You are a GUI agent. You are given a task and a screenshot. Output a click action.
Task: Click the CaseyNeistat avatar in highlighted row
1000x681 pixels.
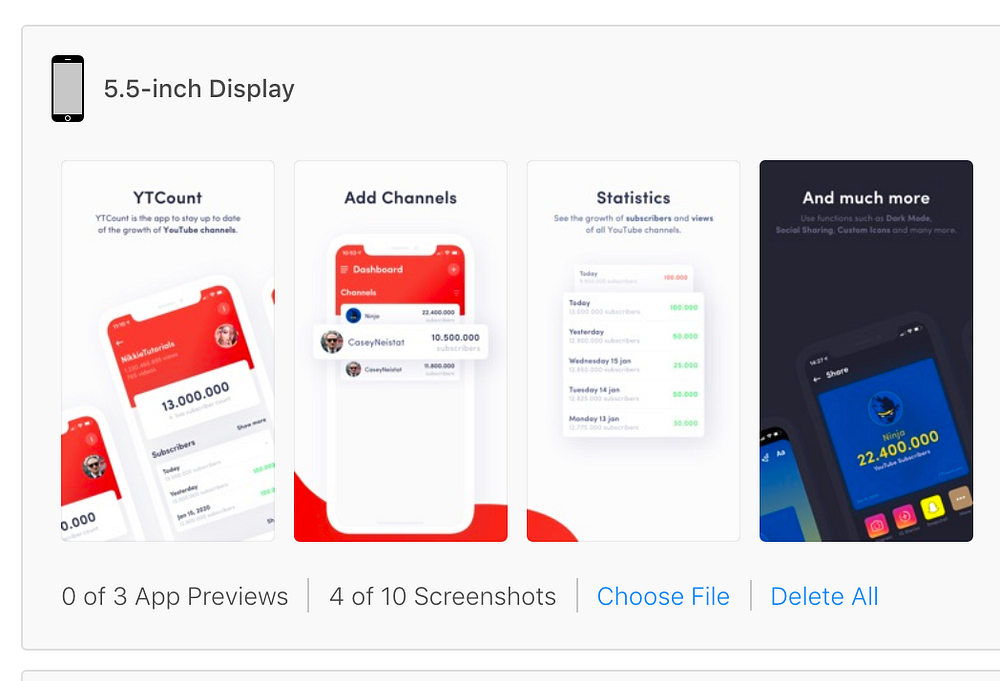[332, 342]
